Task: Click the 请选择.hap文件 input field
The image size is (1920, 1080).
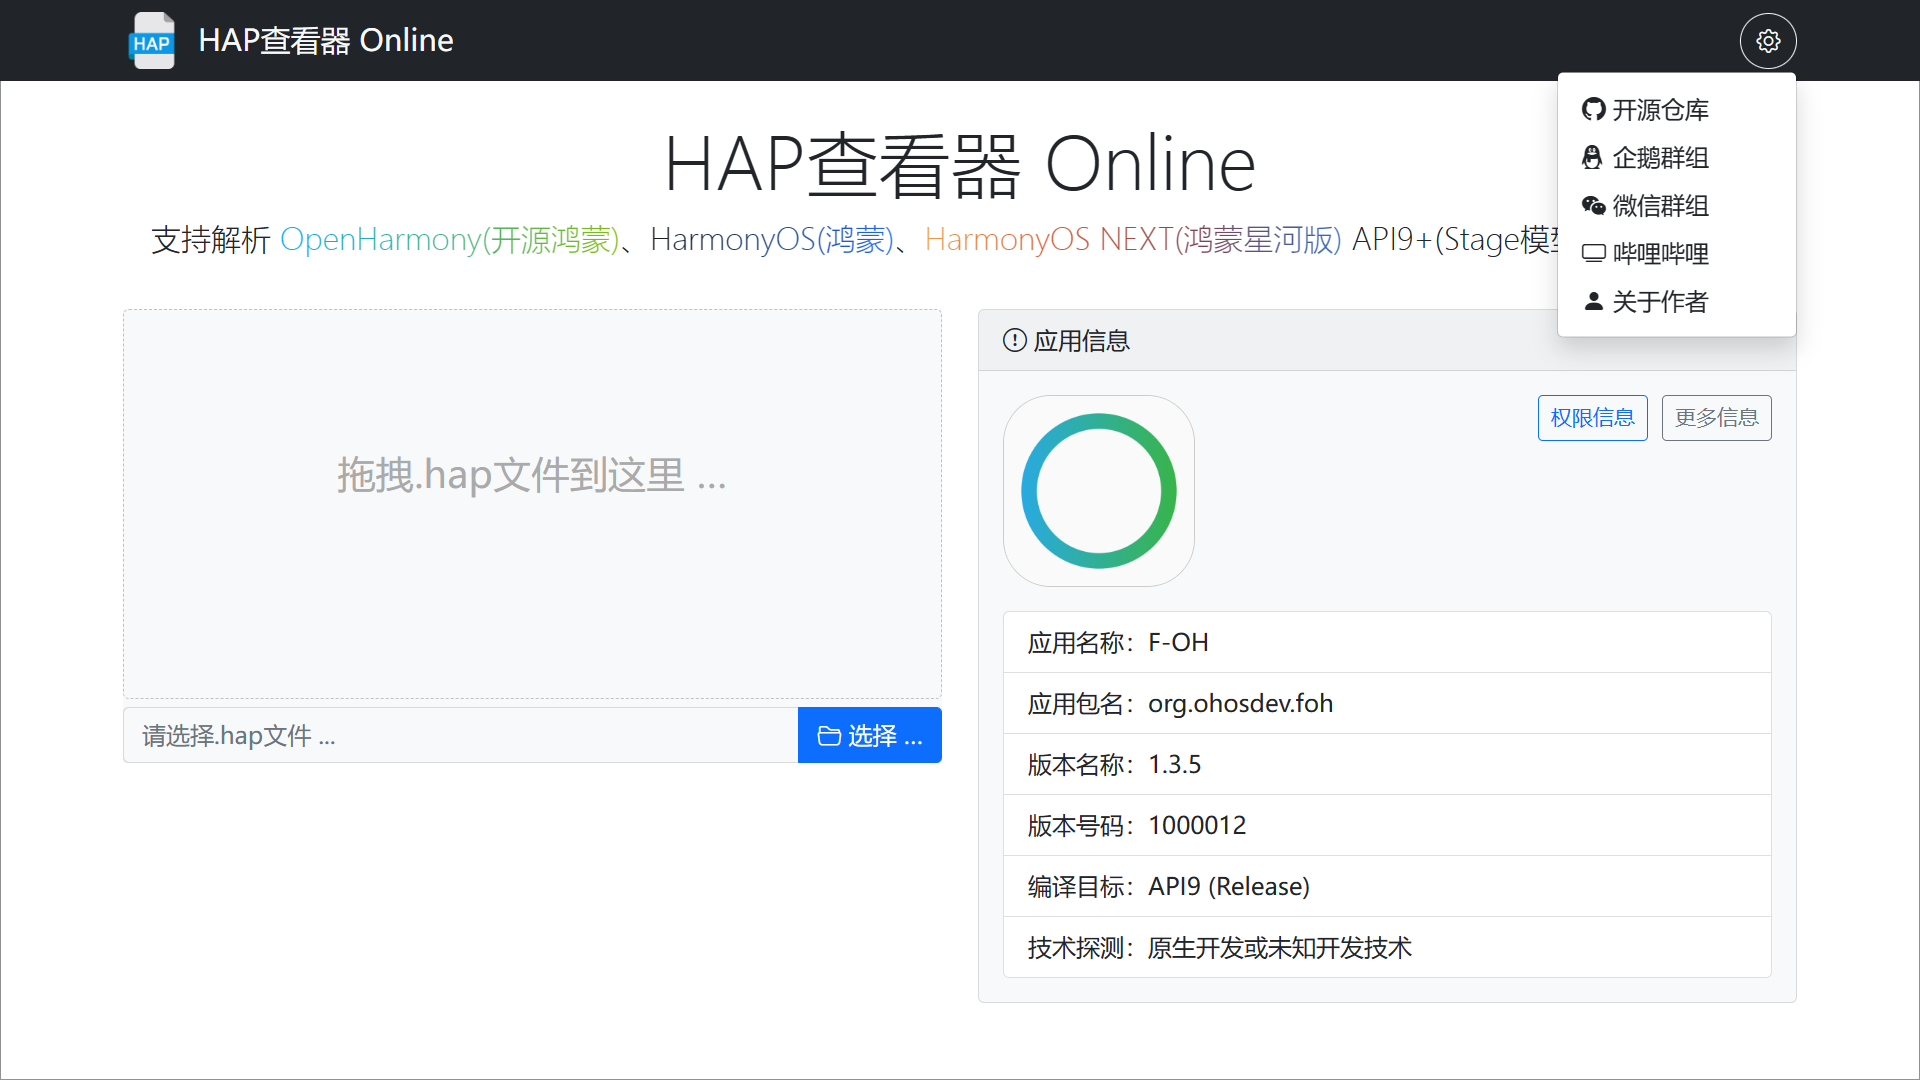Action: [460, 735]
